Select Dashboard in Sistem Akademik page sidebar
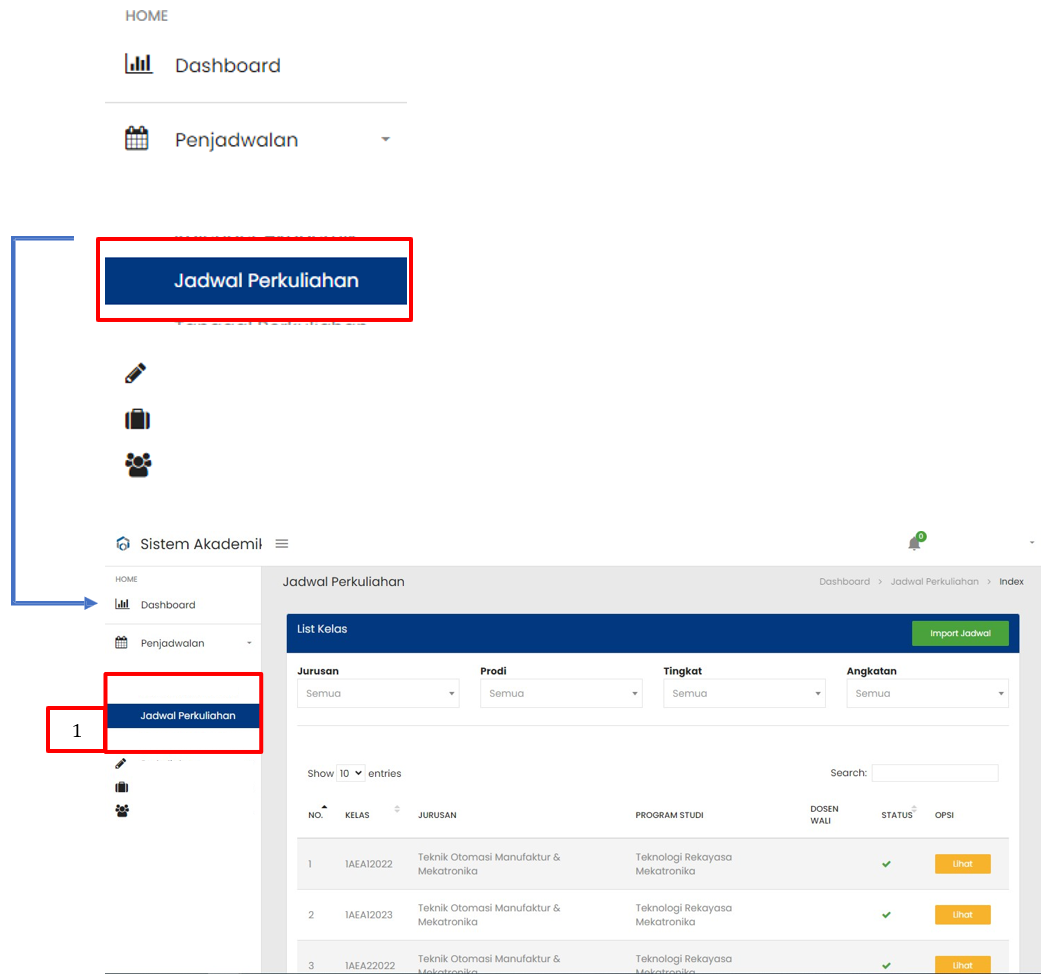This screenshot has width=1060, height=980. pyautogui.click(x=168, y=605)
